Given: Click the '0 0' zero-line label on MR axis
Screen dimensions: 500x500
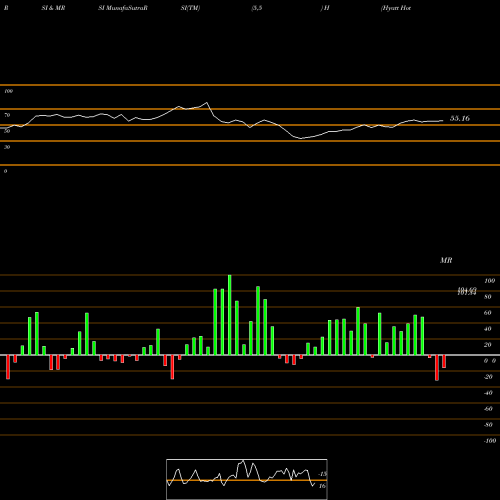Looking at the screenshot, I should click(490, 361).
